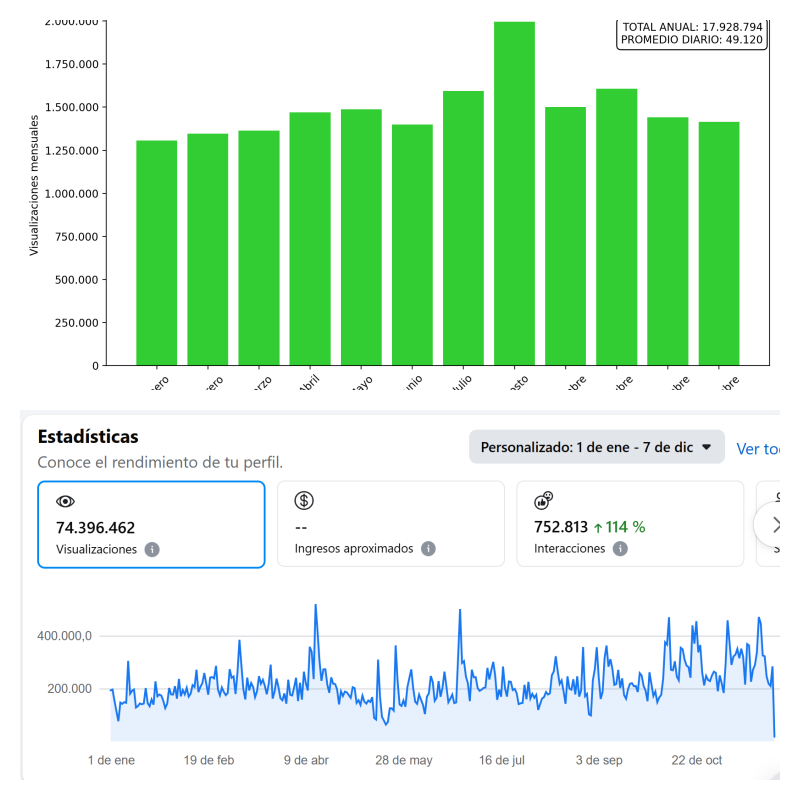Open info icon beside Ingresos aproximados
This screenshot has width=800, height=800.
click(428, 549)
